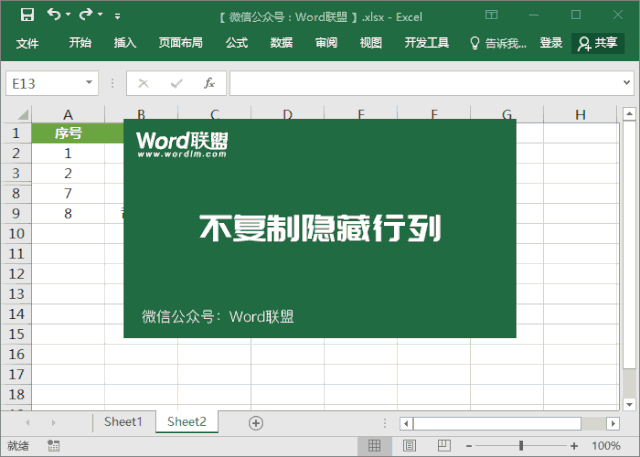The height and width of the screenshot is (457, 640).
Task: Click the zoom in plus button
Action: [x=574, y=446]
